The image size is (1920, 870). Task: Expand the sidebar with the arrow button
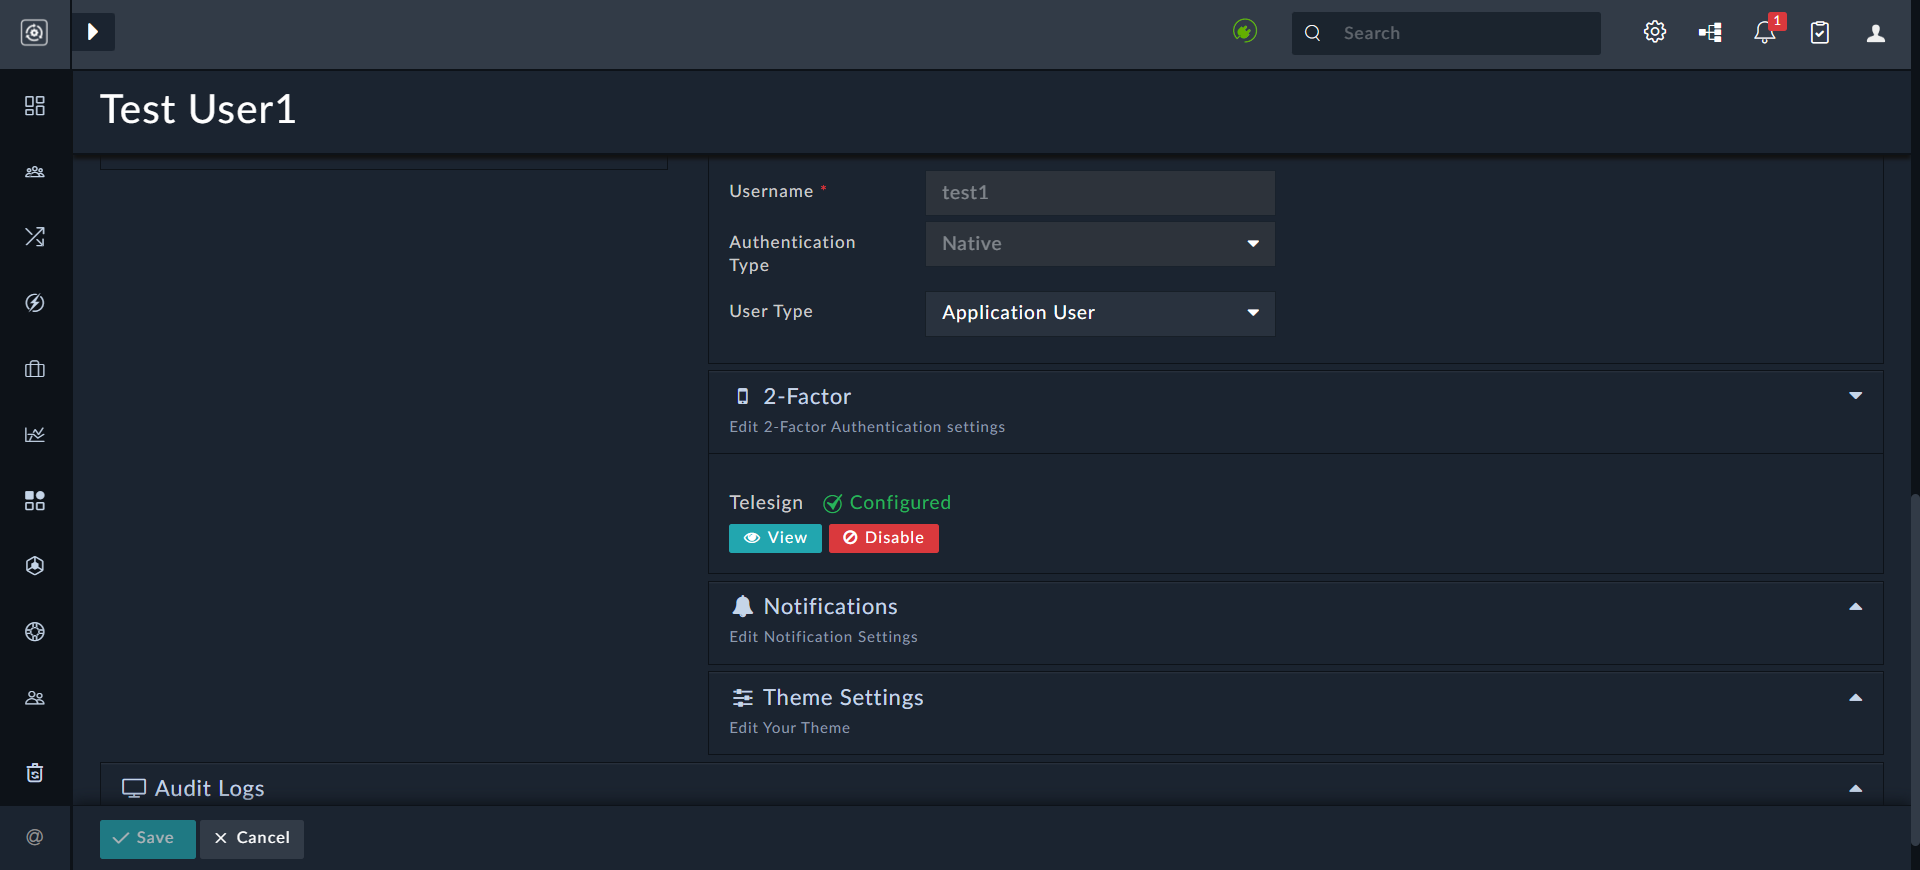(x=93, y=32)
